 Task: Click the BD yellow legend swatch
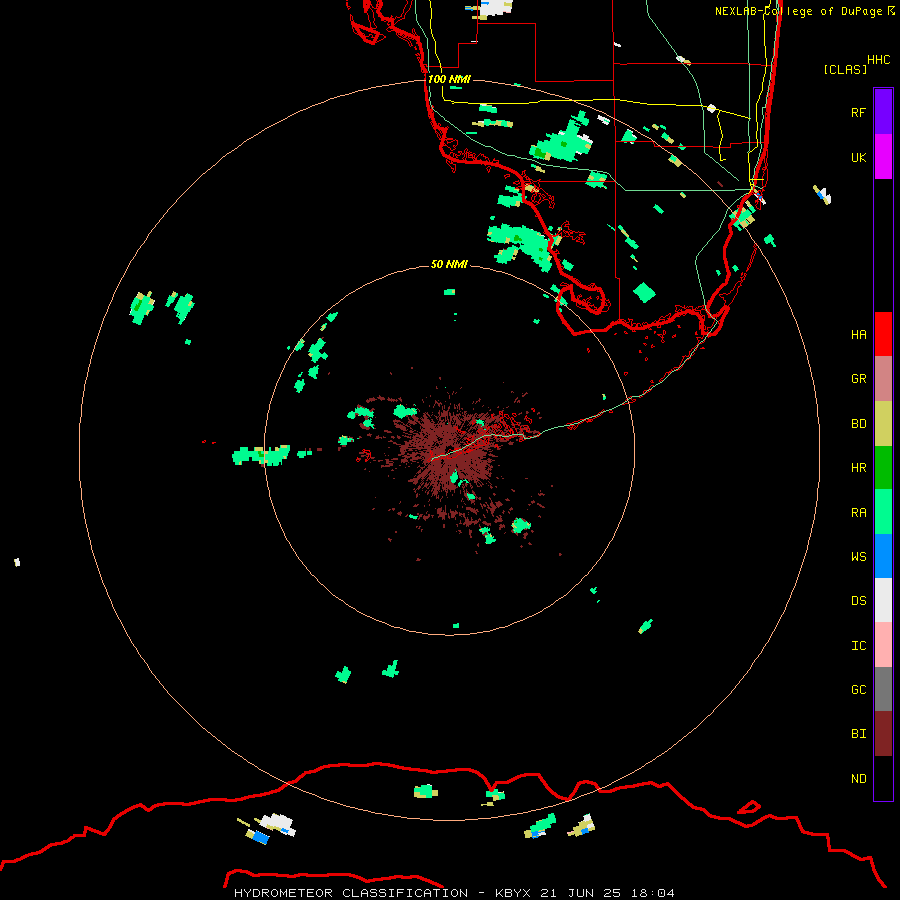[883, 423]
